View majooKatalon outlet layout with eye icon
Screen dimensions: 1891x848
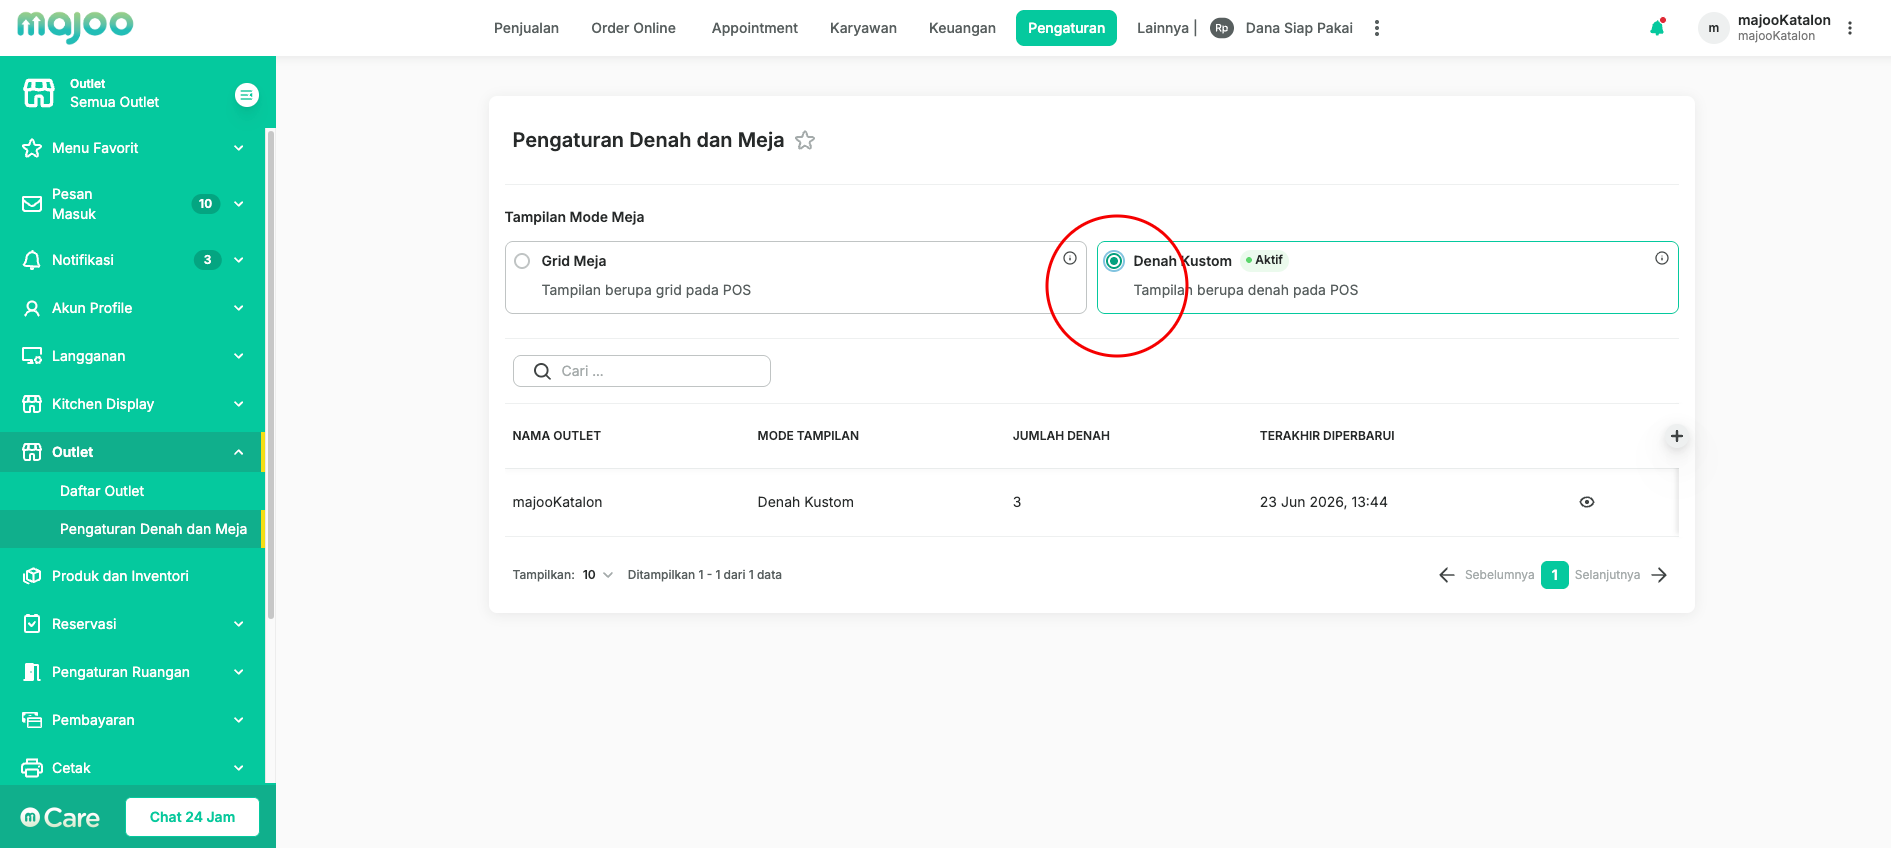point(1587,502)
